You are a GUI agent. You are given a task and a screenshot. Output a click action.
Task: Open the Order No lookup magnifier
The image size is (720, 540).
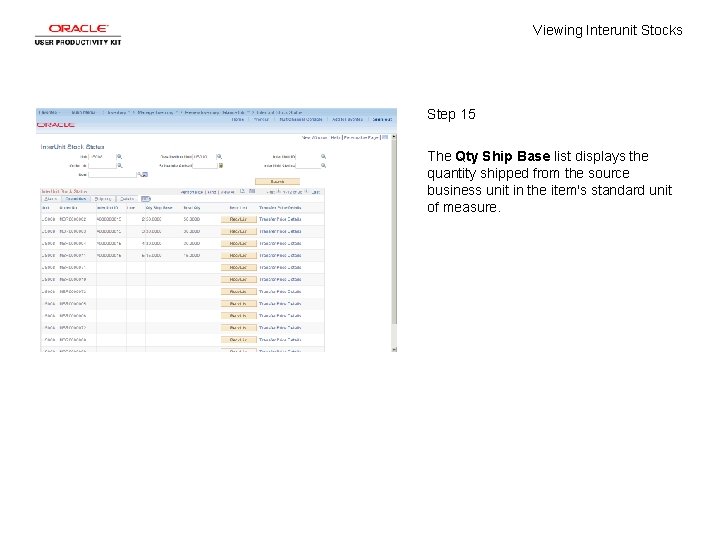(x=119, y=165)
